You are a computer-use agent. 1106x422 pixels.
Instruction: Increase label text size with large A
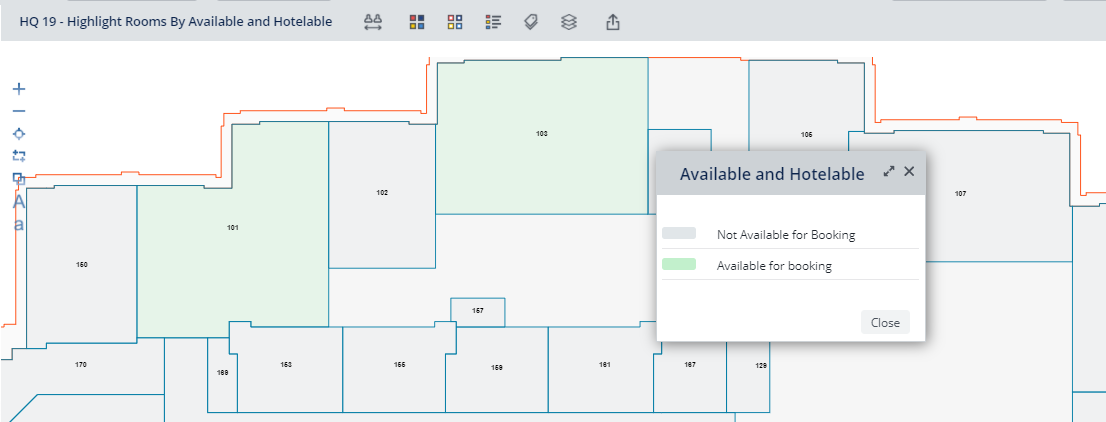pos(18,202)
